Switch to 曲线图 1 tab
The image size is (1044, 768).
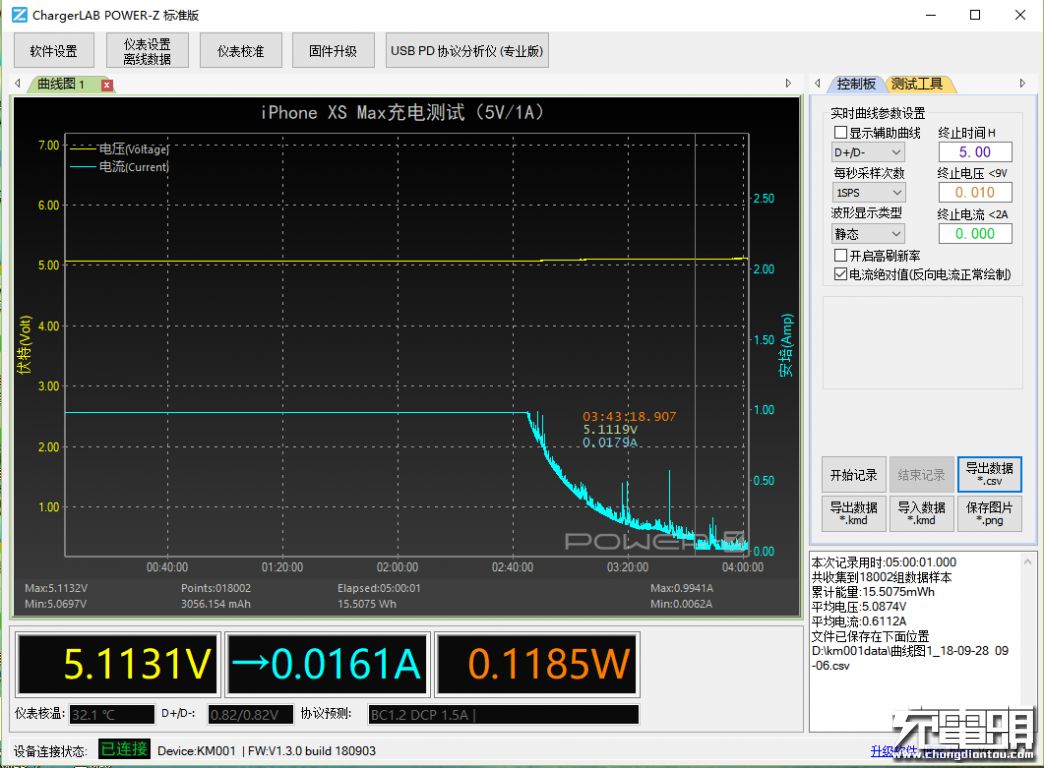coord(61,84)
